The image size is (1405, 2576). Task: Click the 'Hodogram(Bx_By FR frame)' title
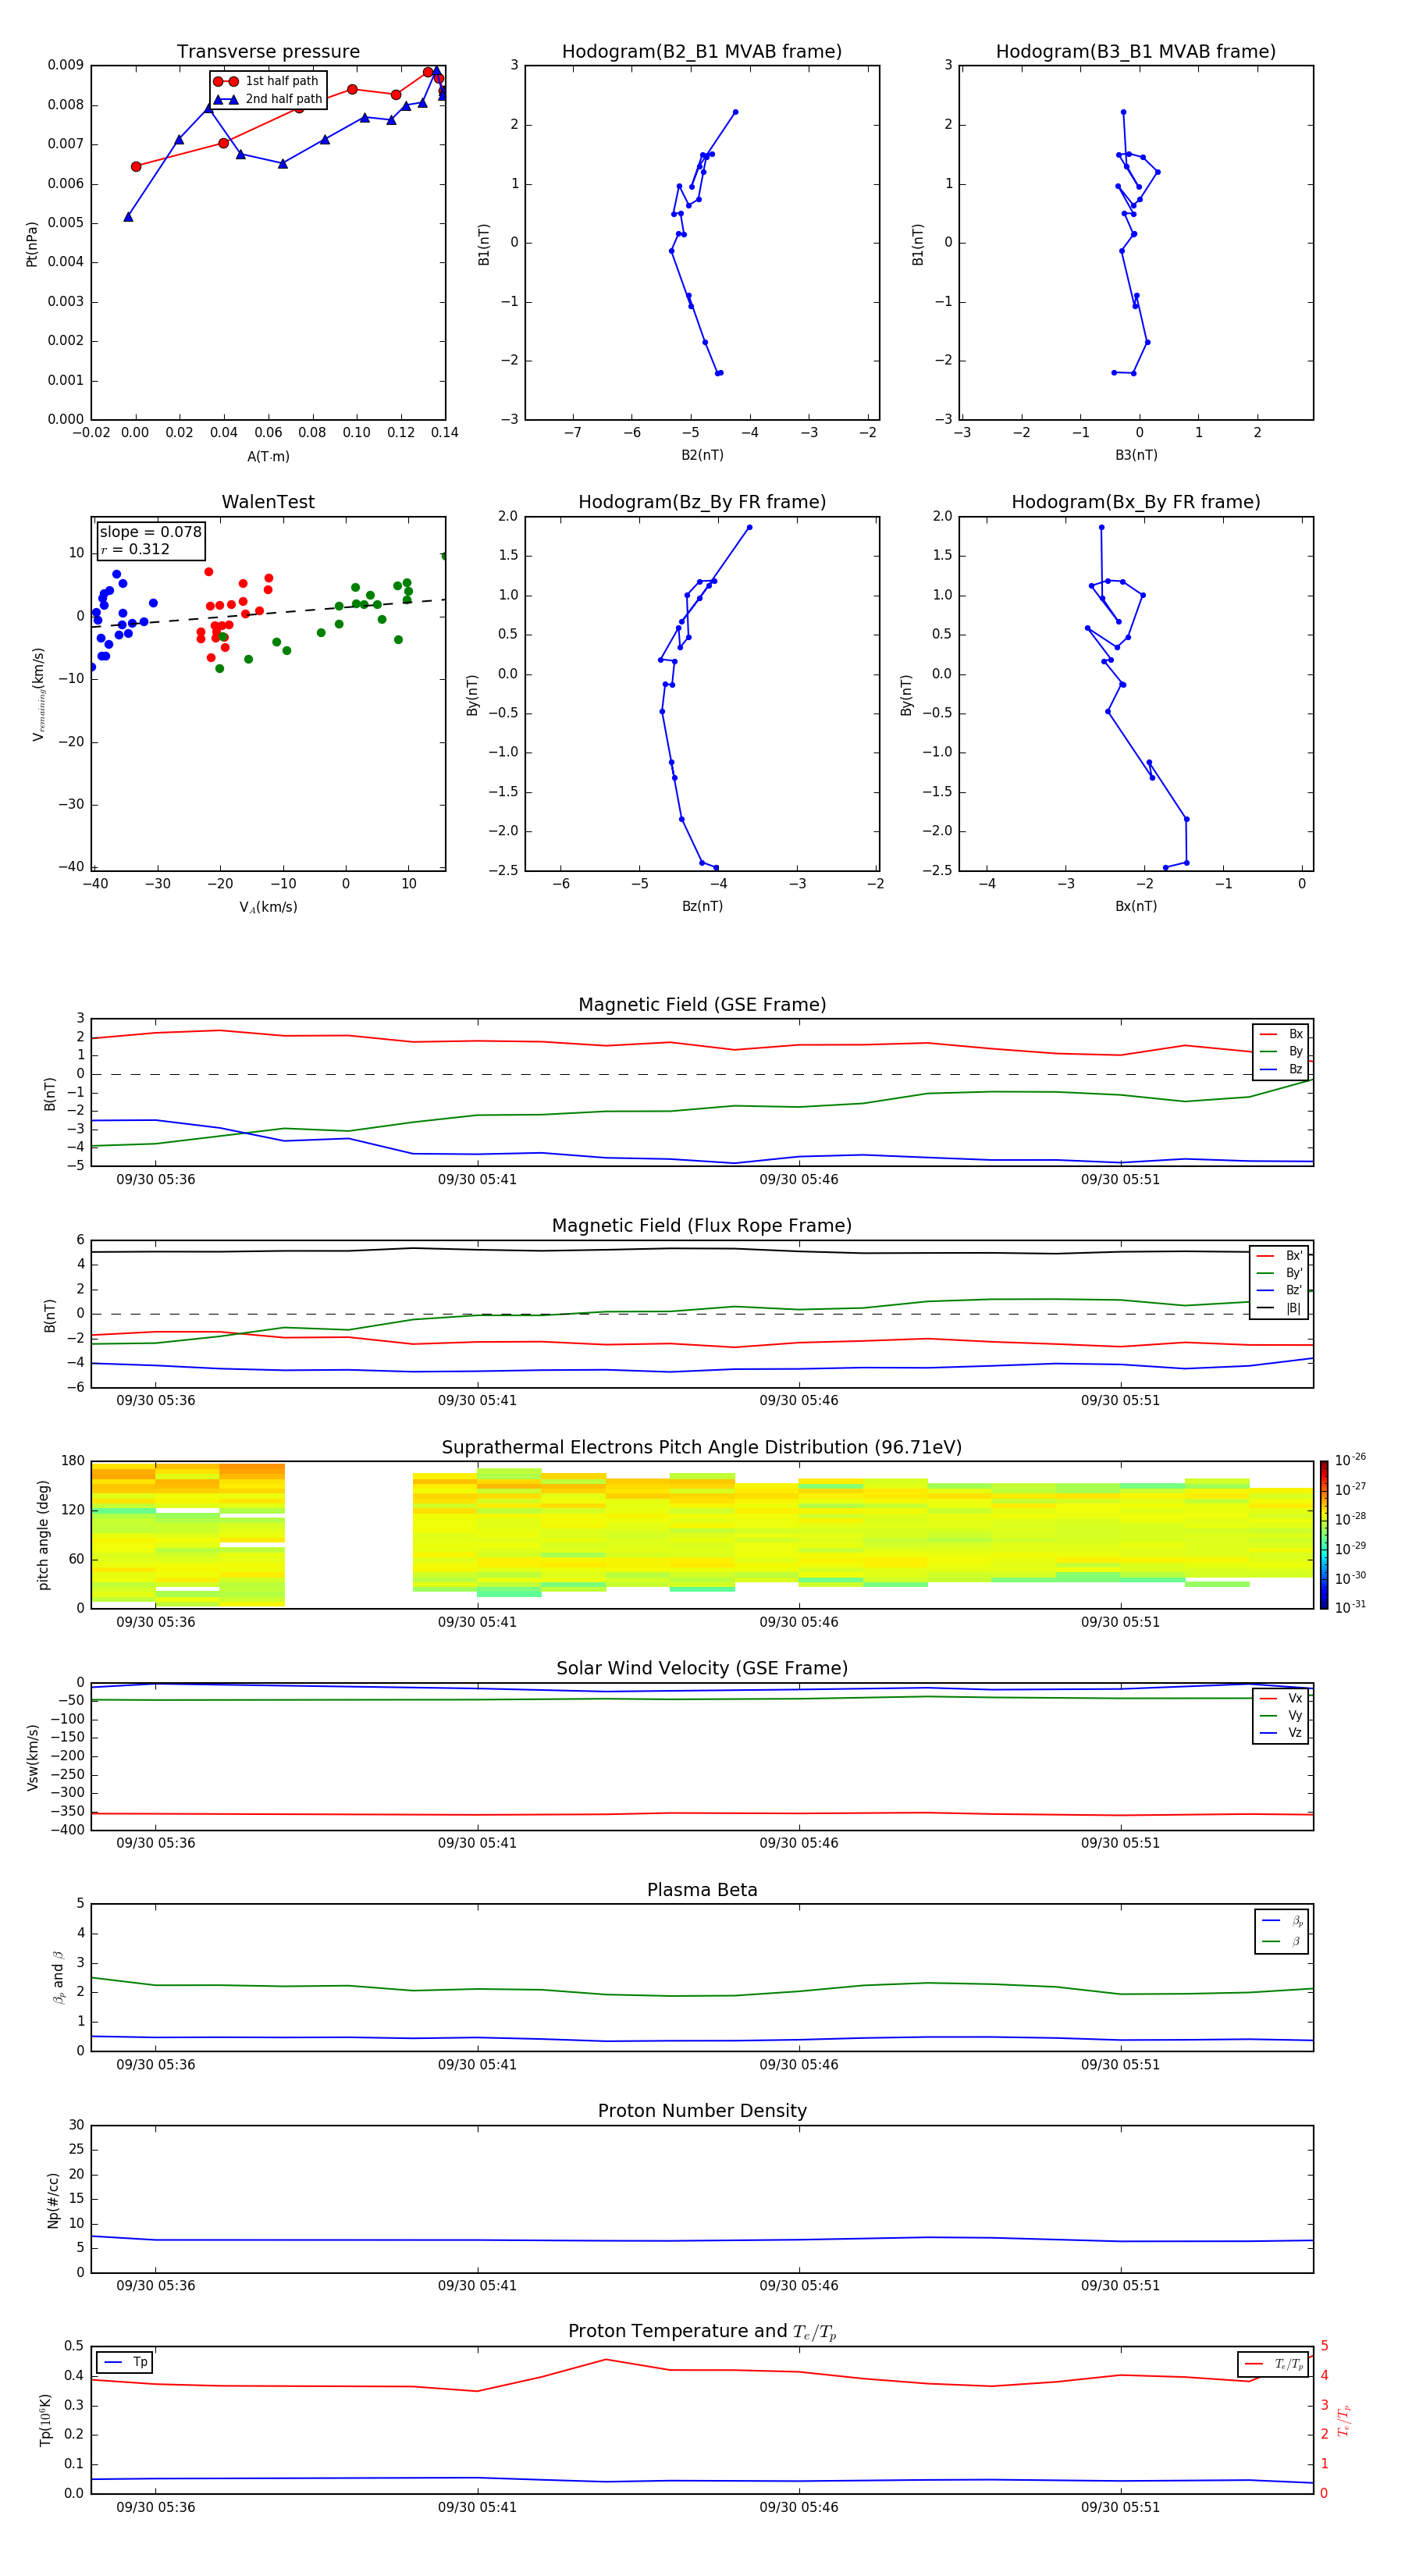(1136, 502)
